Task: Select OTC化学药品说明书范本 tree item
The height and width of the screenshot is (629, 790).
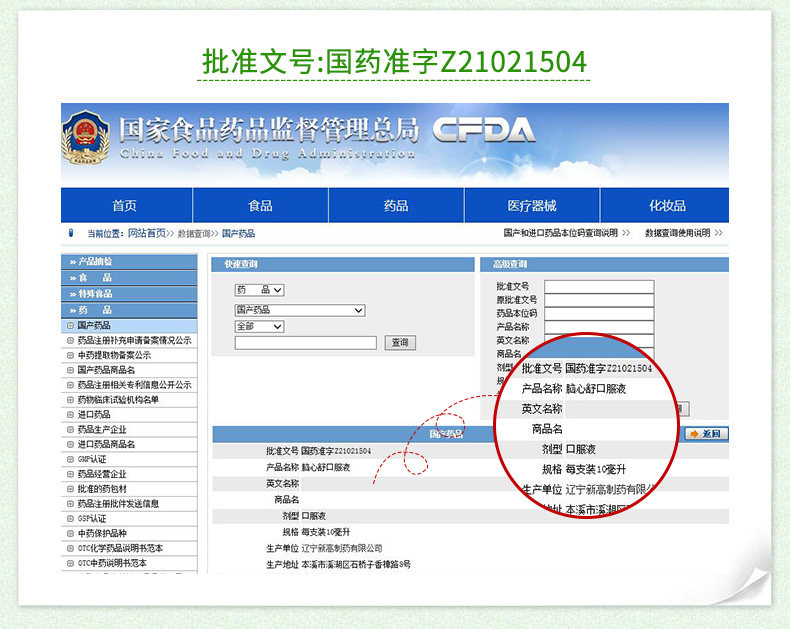Action: [x=120, y=548]
